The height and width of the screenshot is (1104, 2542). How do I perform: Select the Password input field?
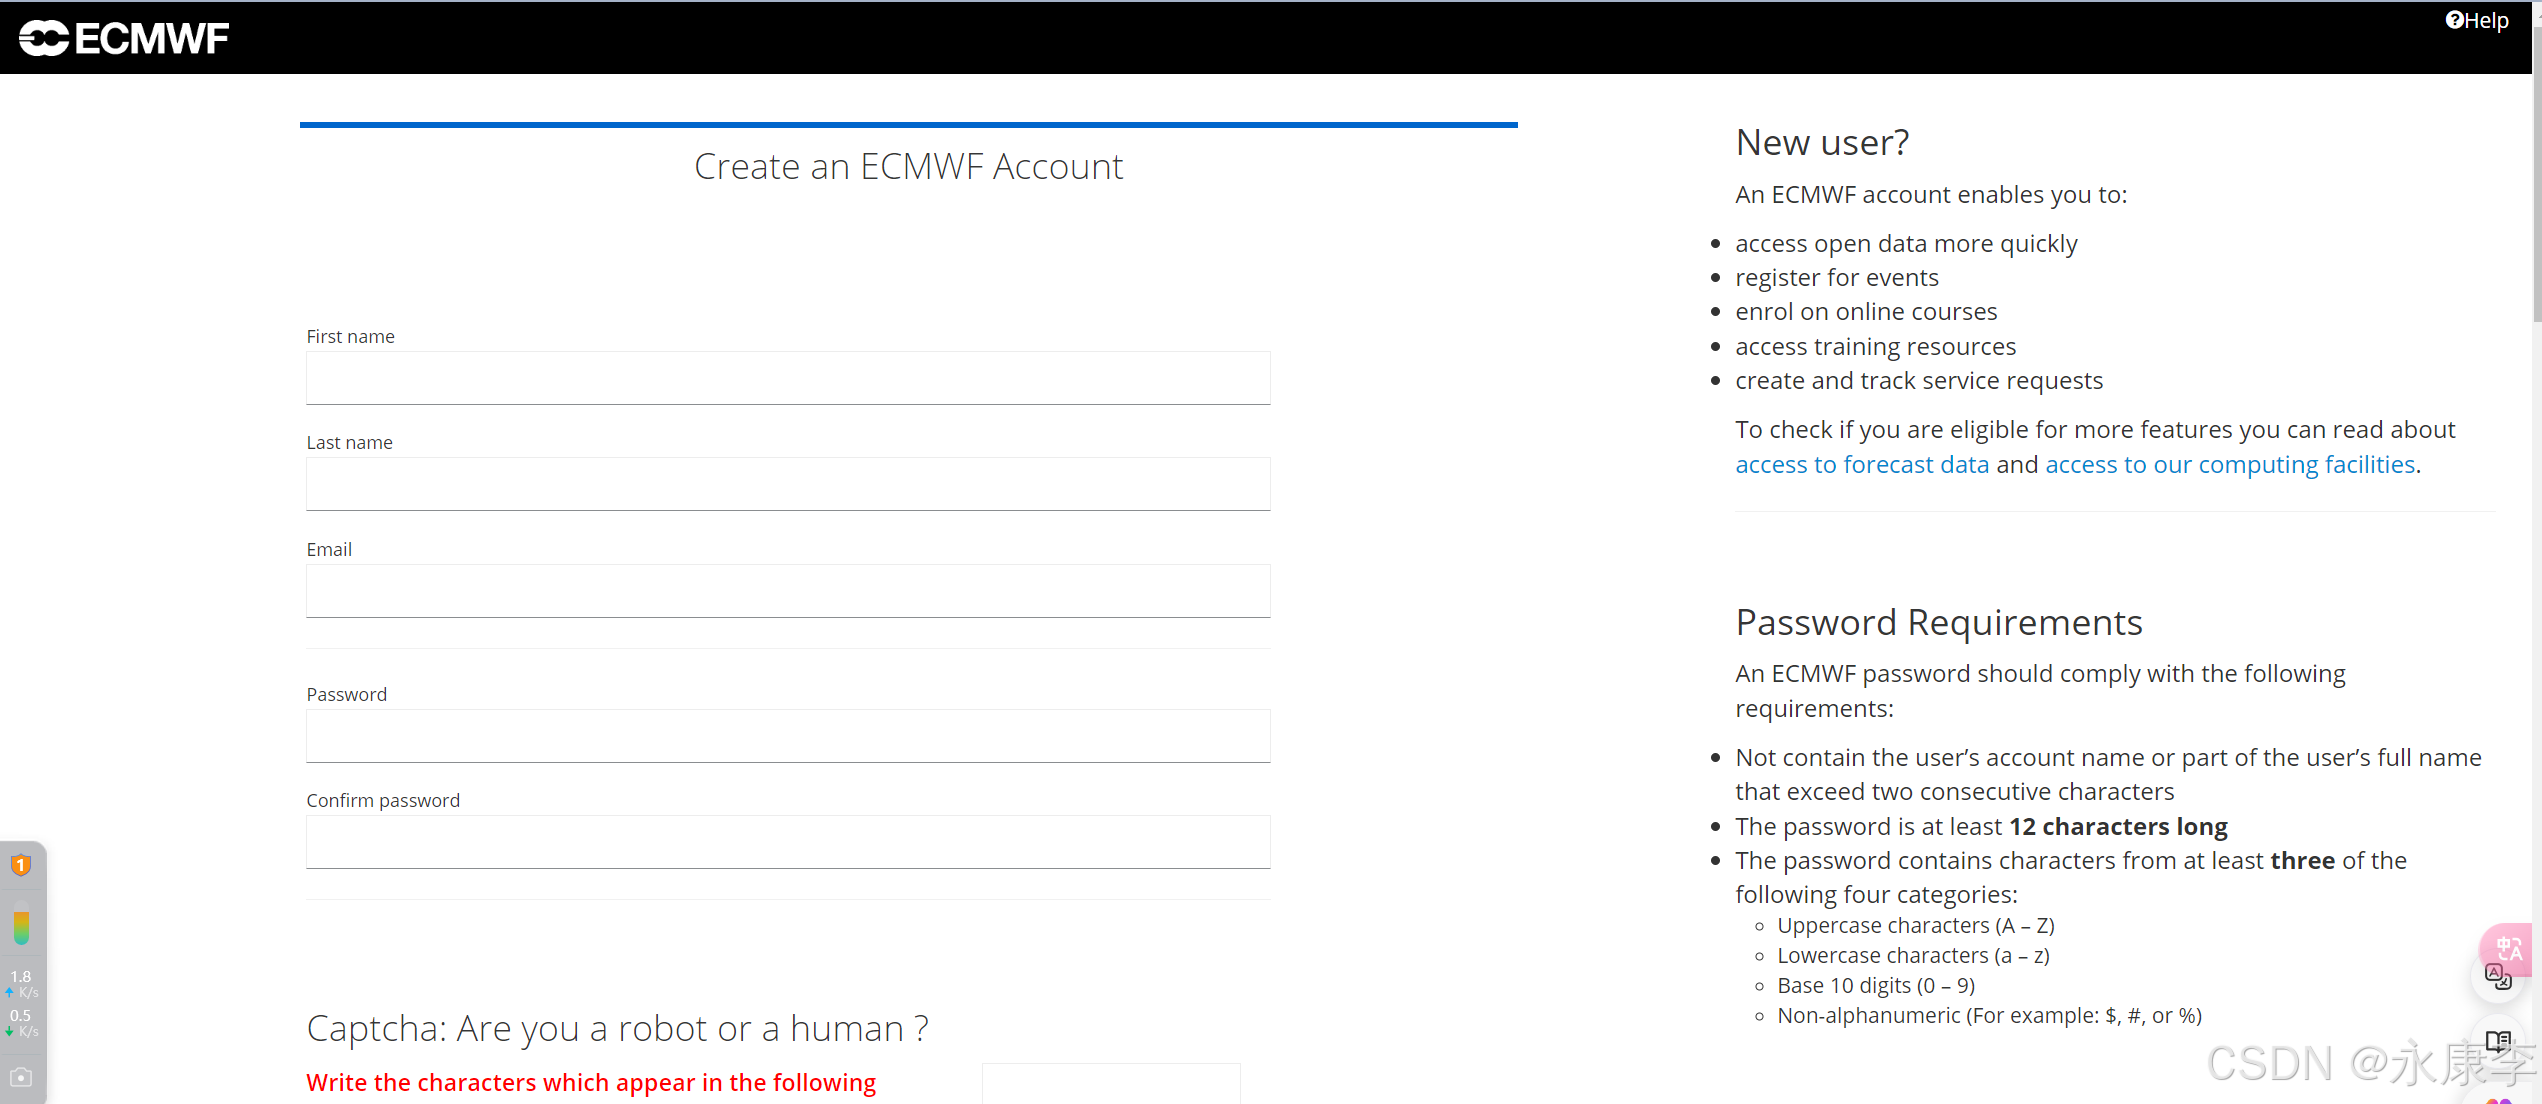788,736
